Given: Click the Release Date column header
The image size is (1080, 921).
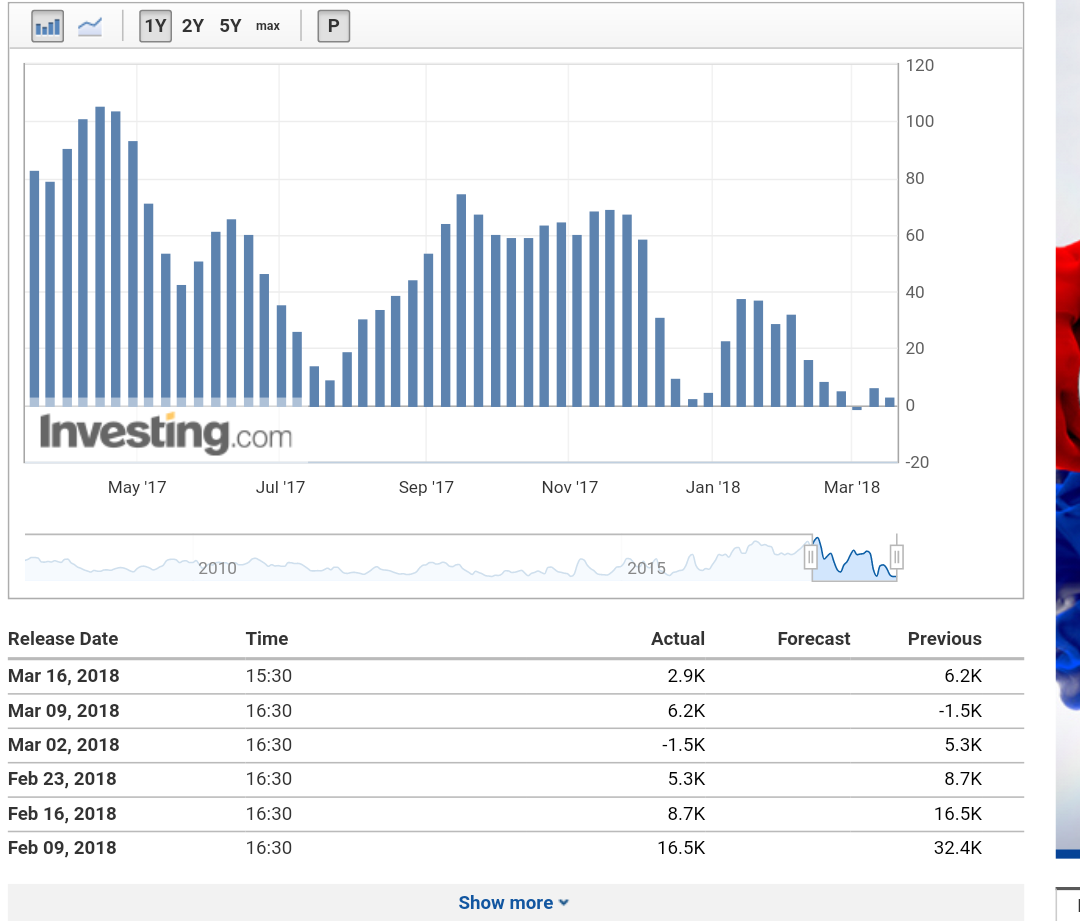Looking at the screenshot, I should (63, 639).
